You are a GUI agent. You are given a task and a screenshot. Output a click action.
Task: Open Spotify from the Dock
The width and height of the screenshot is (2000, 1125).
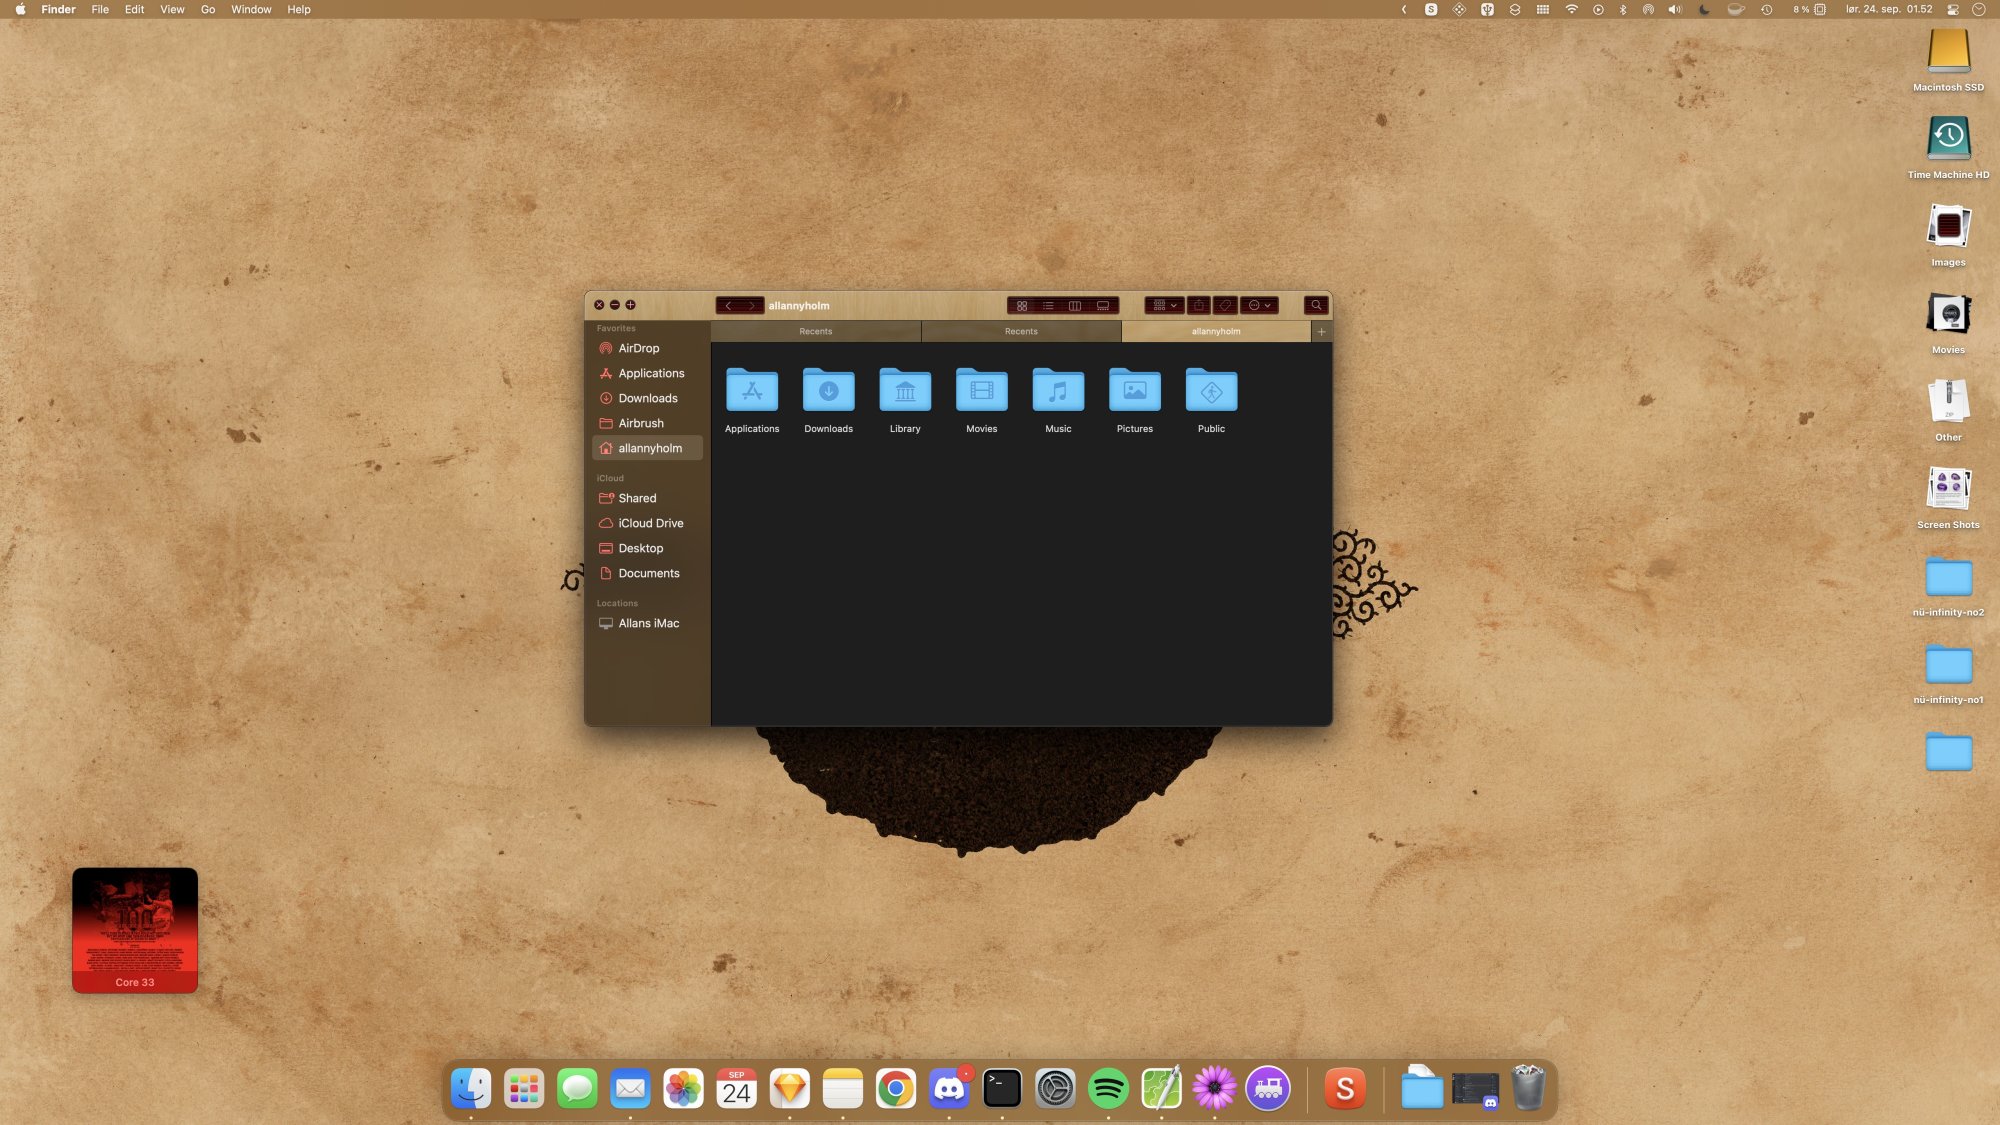click(x=1108, y=1089)
